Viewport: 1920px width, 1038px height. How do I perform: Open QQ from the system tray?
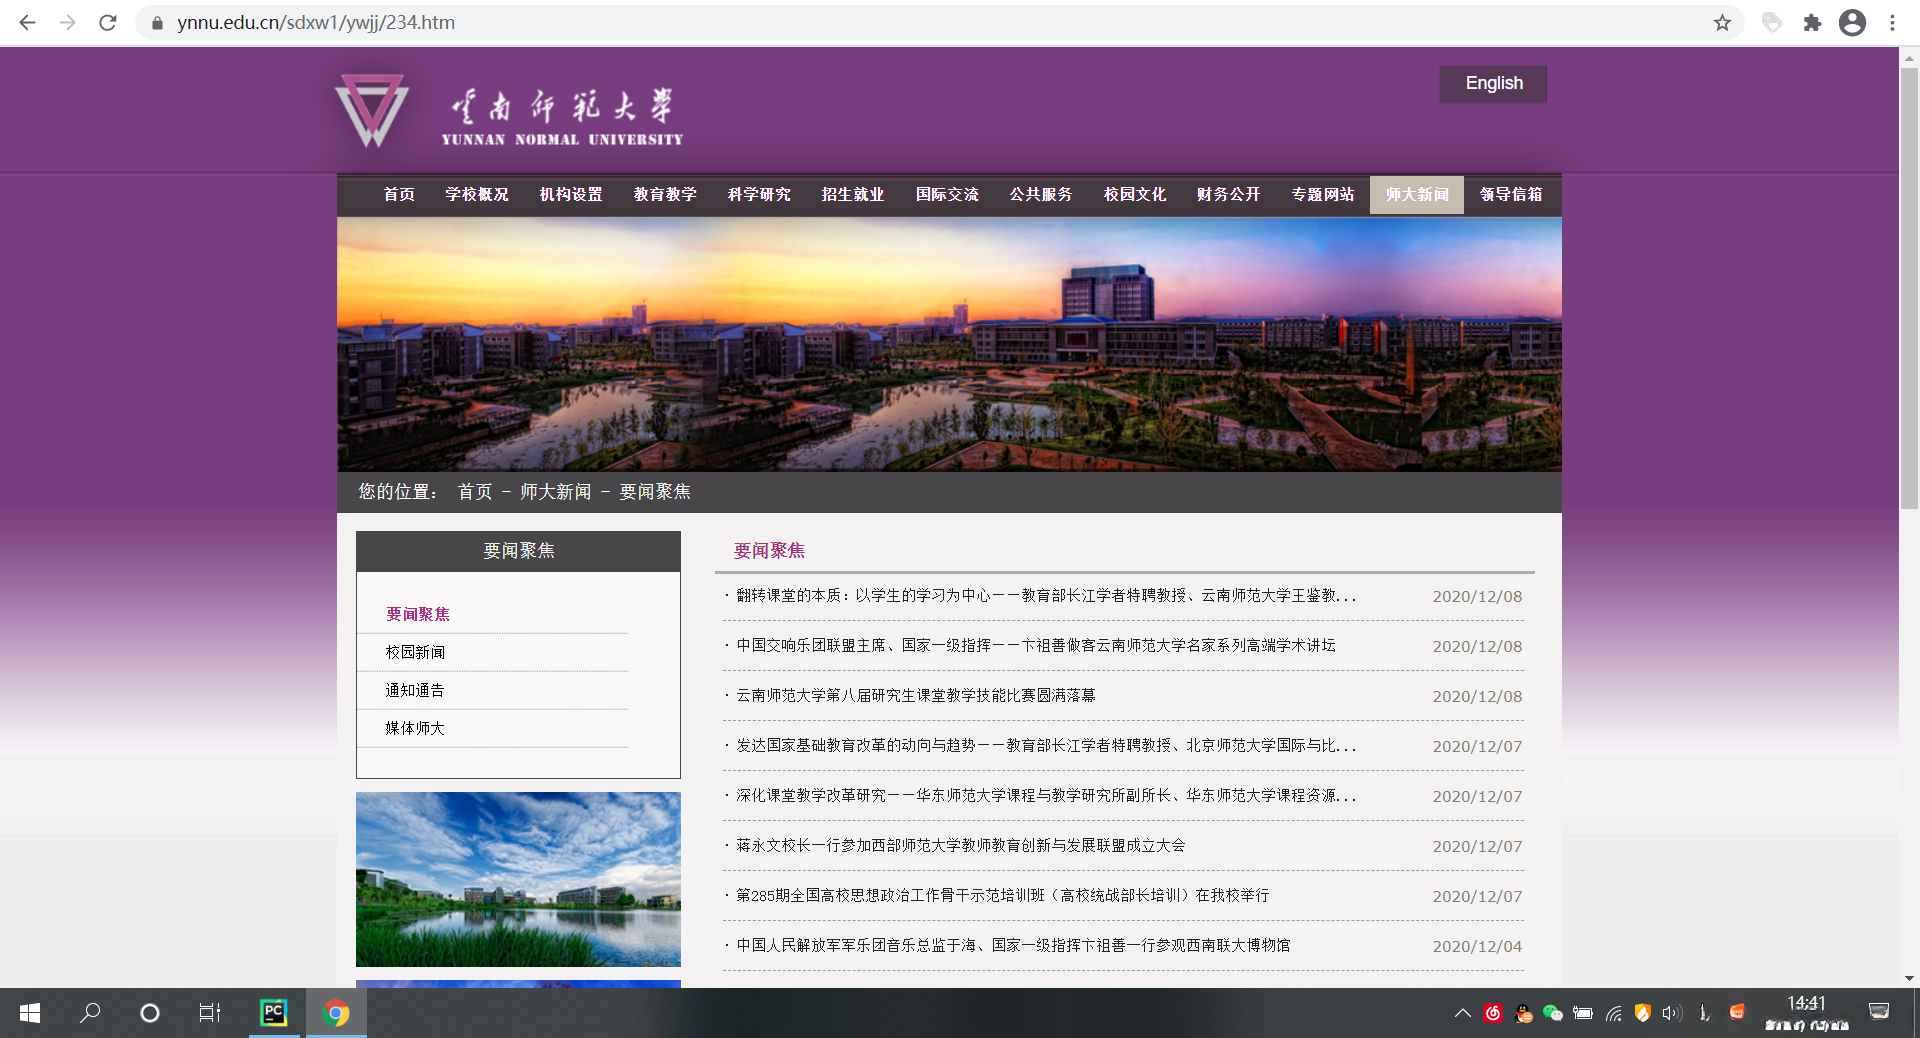[x=1523, y=1015]
